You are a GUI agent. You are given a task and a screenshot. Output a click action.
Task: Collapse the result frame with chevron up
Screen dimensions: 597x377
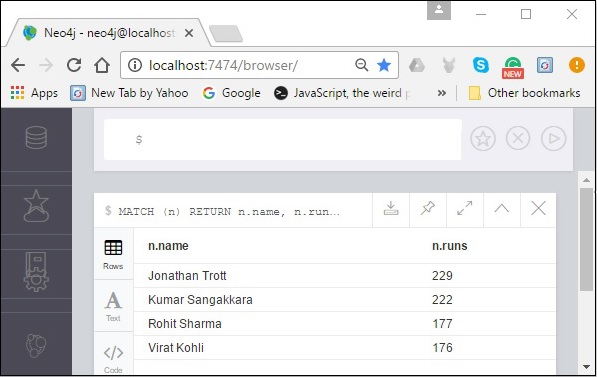tap(501, 208)
